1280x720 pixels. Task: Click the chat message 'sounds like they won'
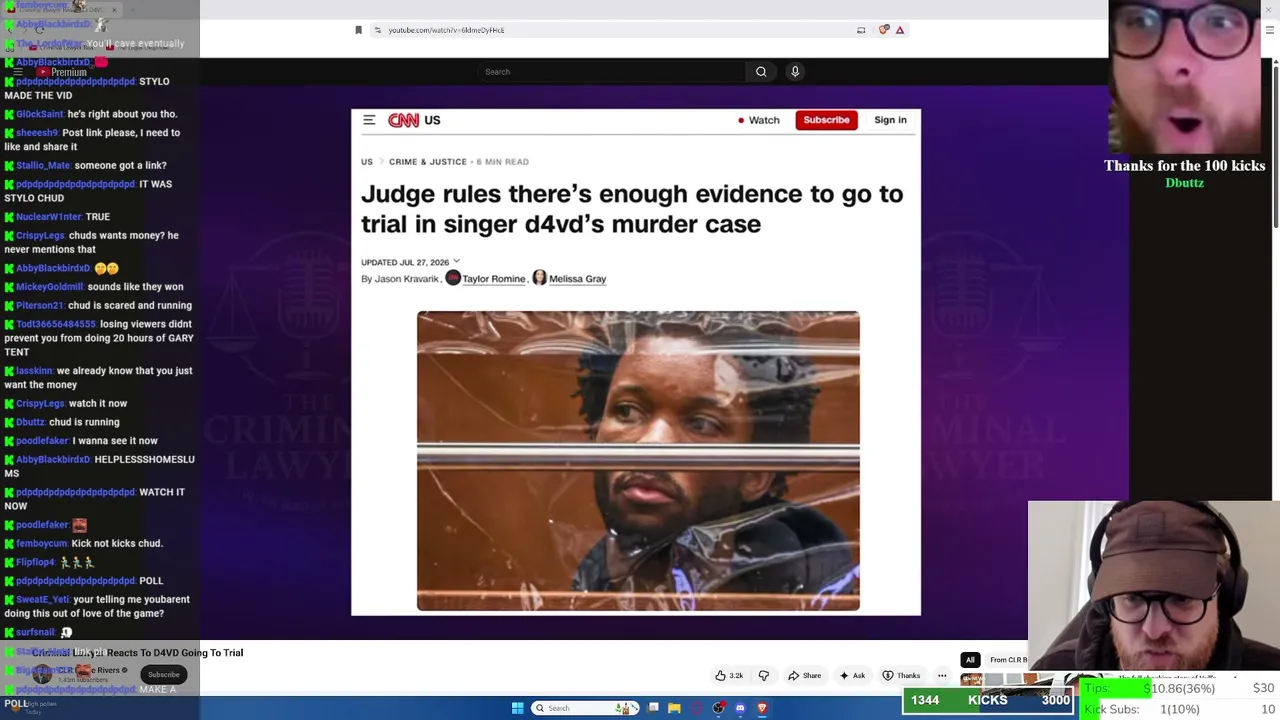tap(135, 287)
